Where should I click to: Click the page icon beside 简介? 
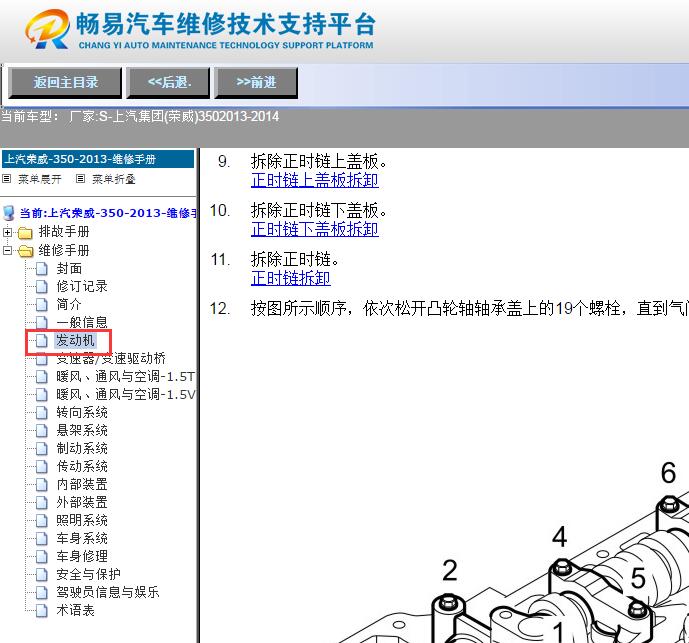(x=41, y=305)
